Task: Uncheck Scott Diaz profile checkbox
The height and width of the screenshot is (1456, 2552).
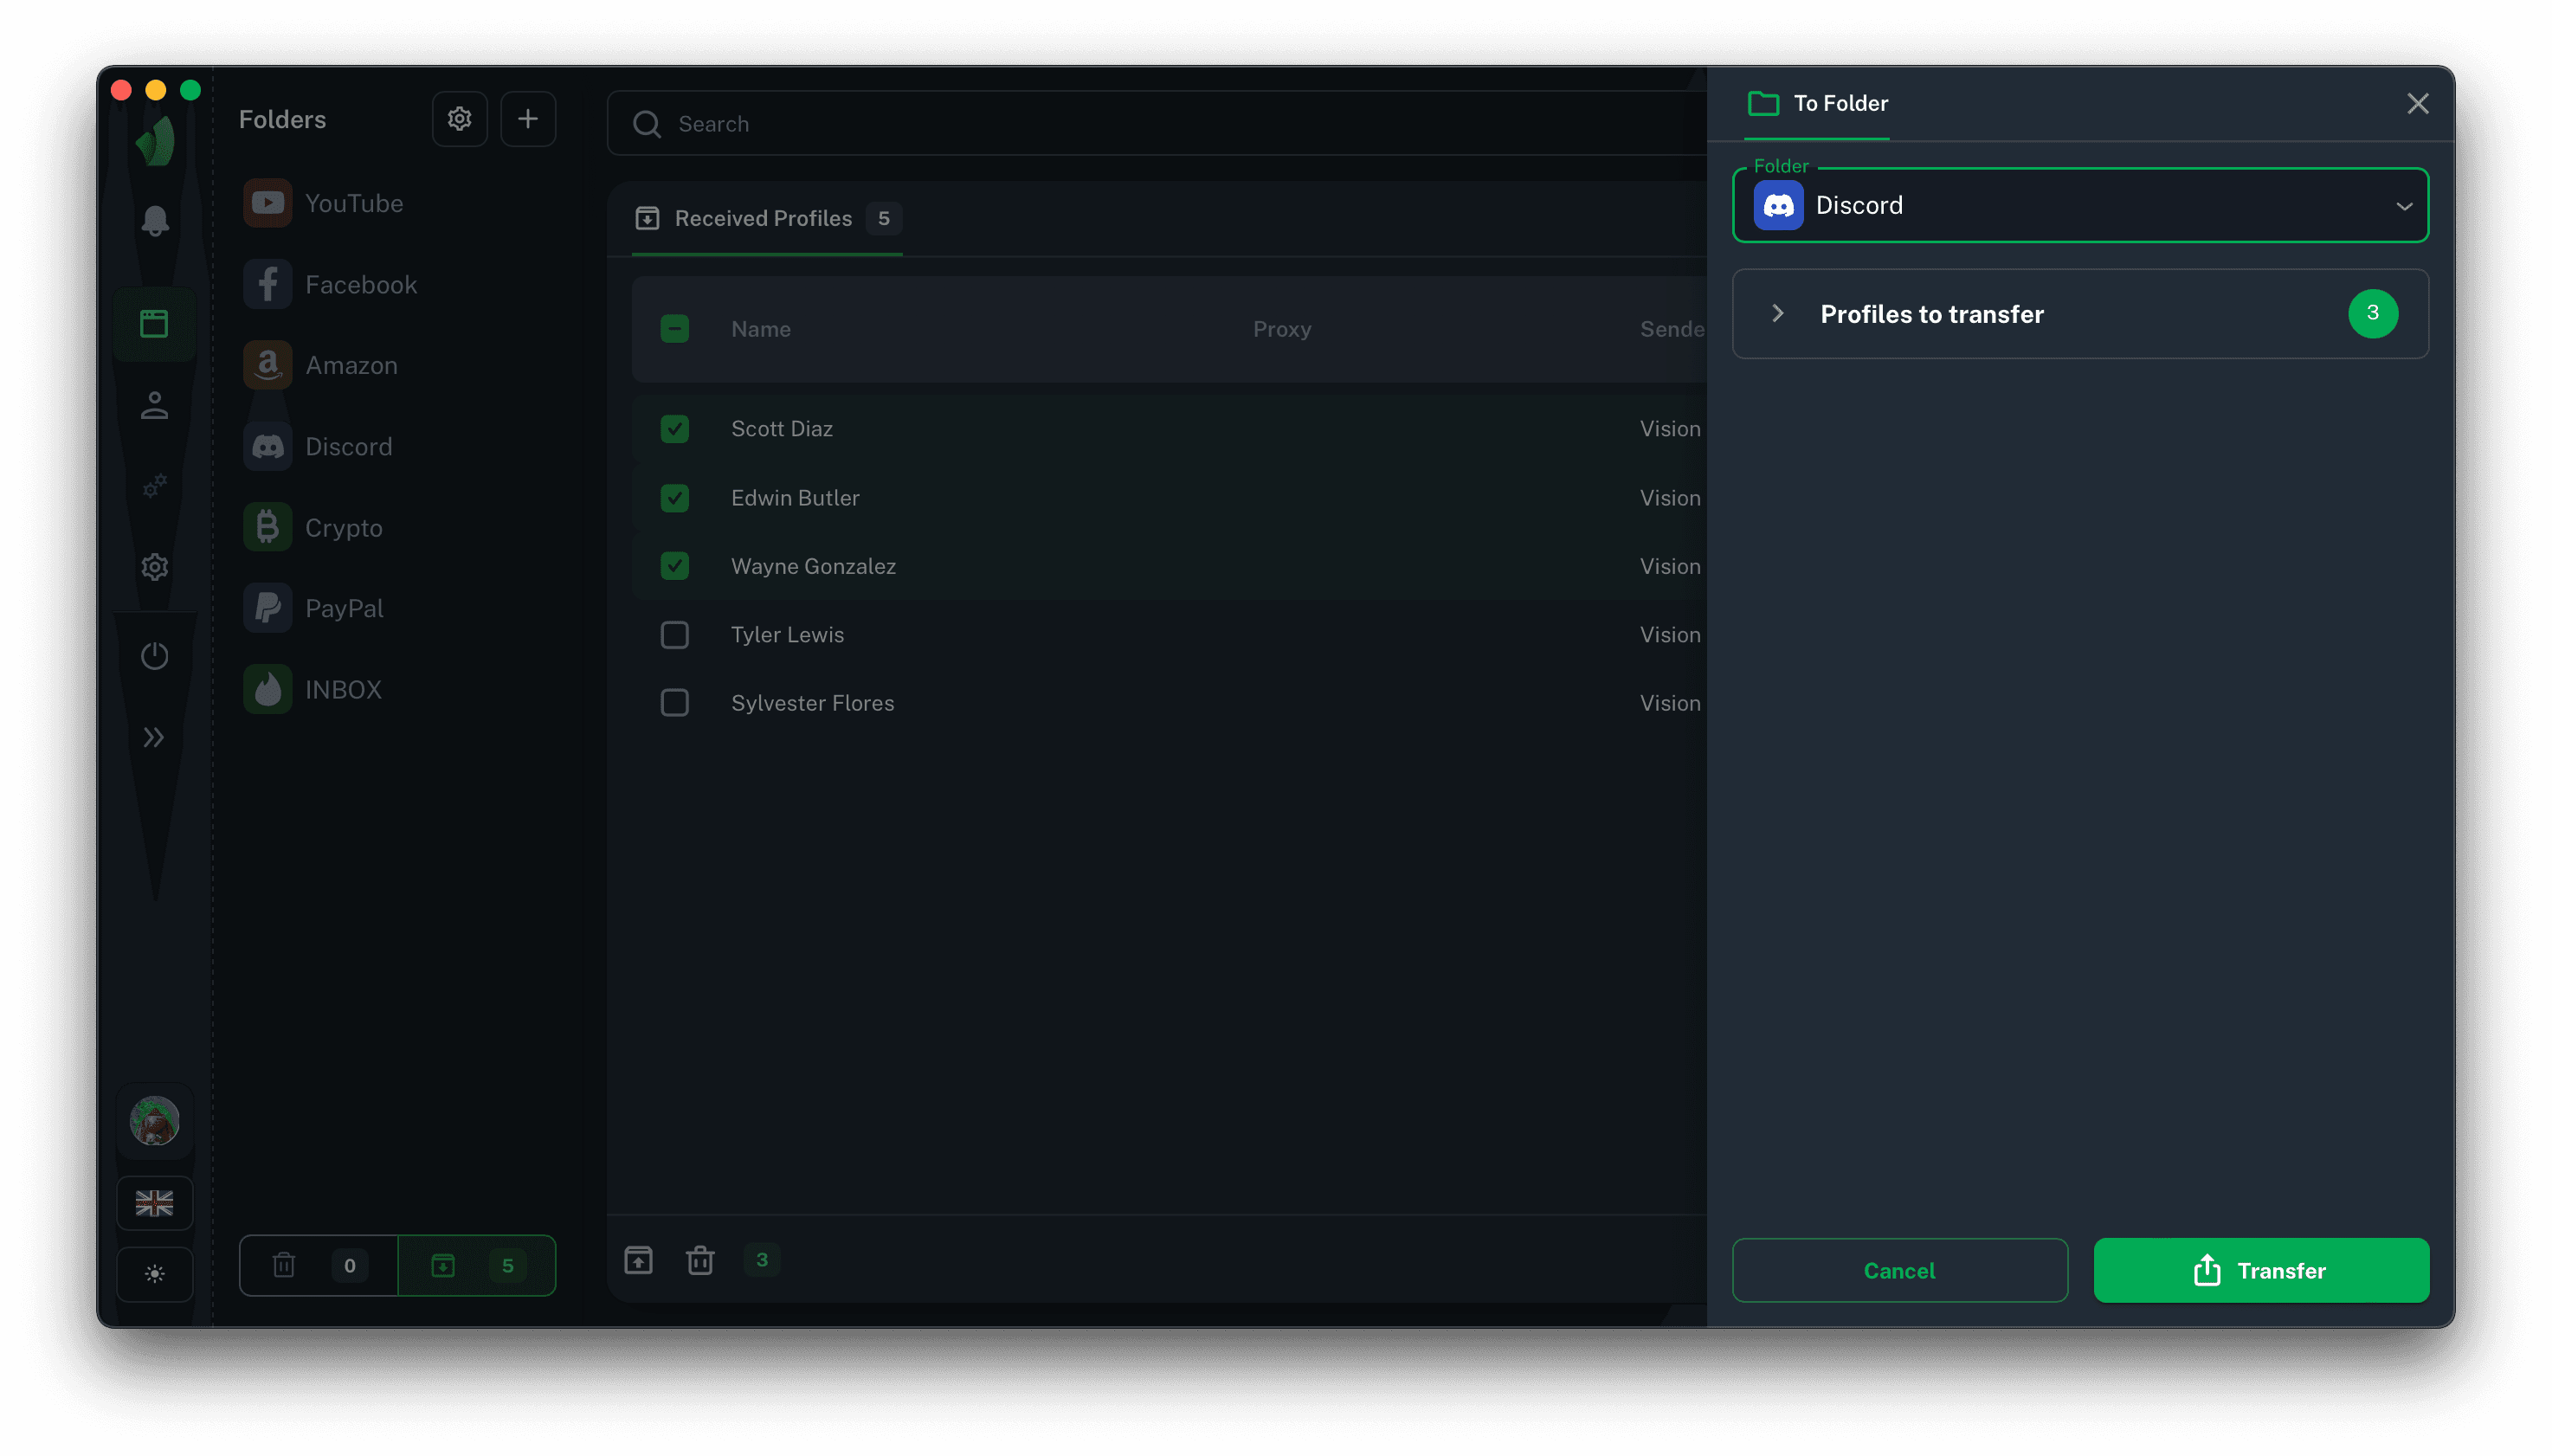Action: click(675, 429)
